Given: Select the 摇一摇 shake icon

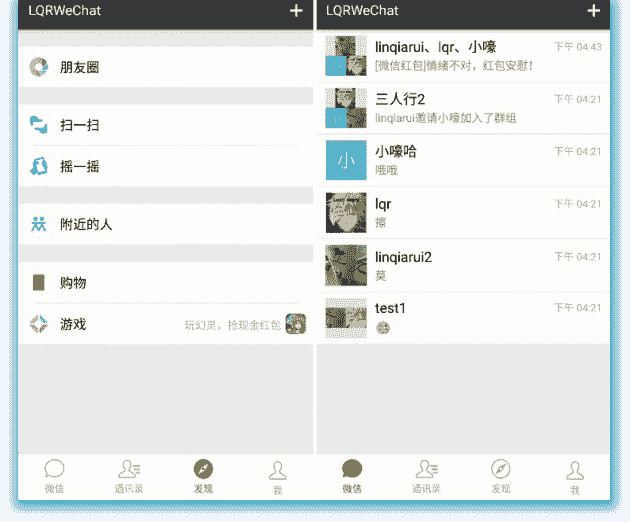Looking at the screenshot, I should [39, 166].
